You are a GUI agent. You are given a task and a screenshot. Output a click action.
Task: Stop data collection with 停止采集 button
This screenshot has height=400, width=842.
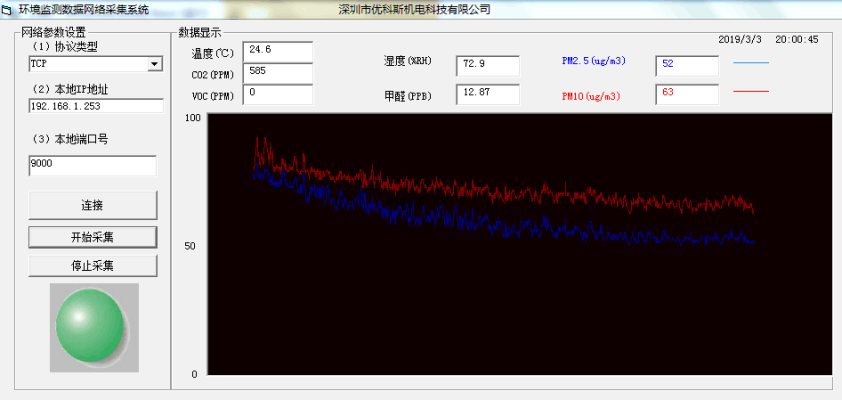click(x=92, y=266)
